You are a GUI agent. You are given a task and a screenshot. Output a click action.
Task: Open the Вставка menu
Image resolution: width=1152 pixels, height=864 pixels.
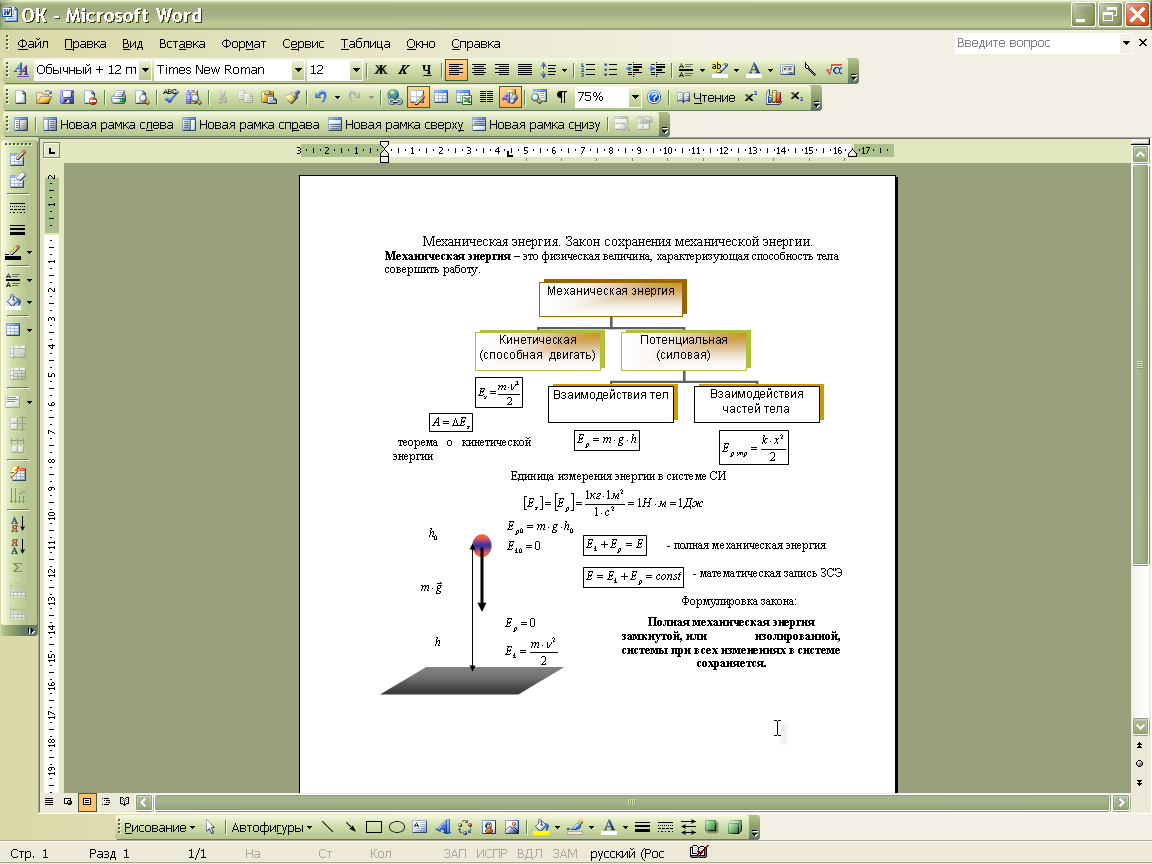tap(182, 43)
